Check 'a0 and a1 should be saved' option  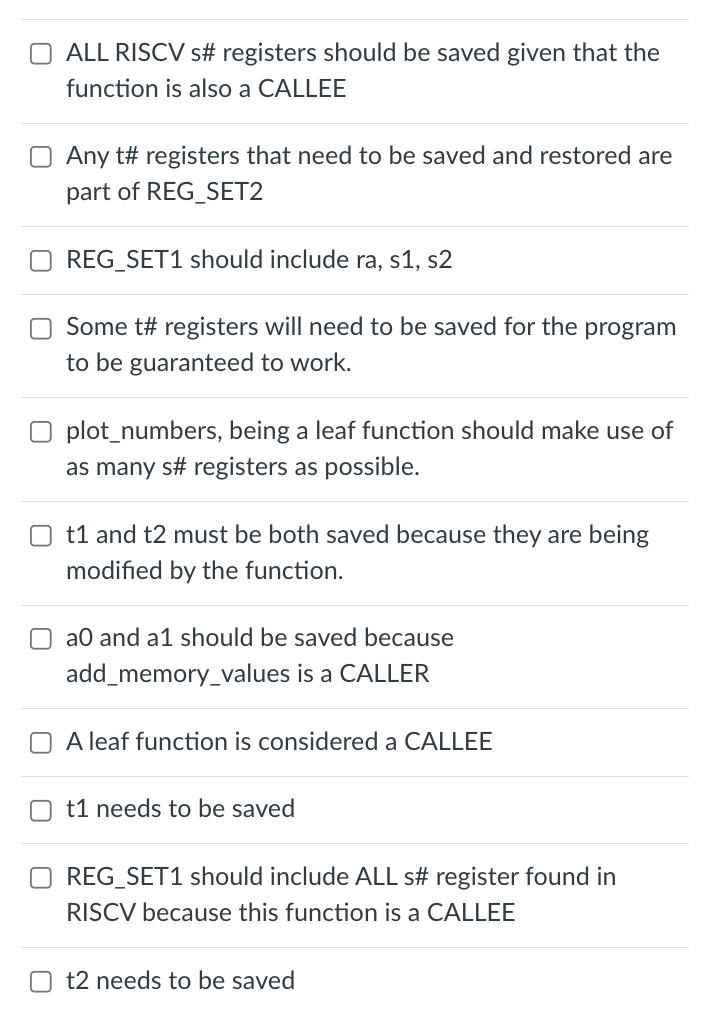point(41,639)
